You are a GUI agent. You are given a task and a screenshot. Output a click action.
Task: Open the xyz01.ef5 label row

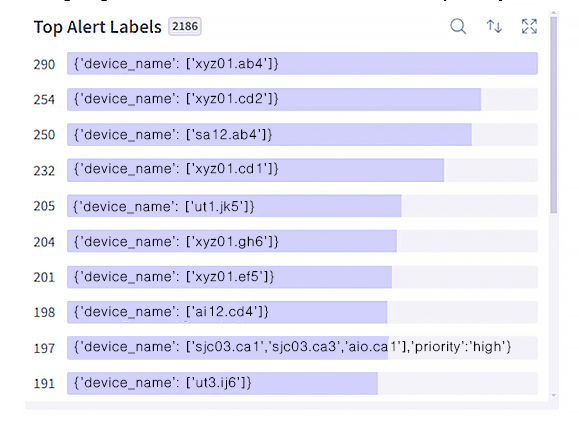[x=302, y=277]
